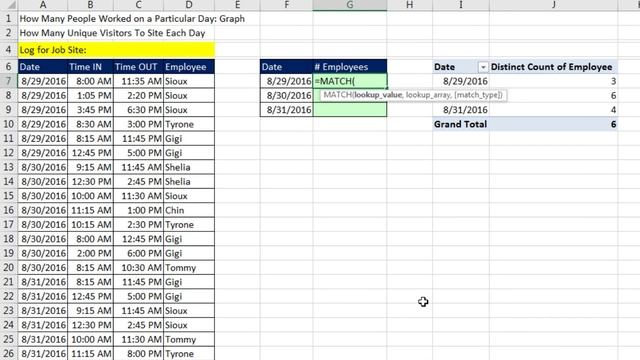Select cell C16 '1:00 PM'
Viewport: 640px width, 360px height.
(x=138, y=210)
